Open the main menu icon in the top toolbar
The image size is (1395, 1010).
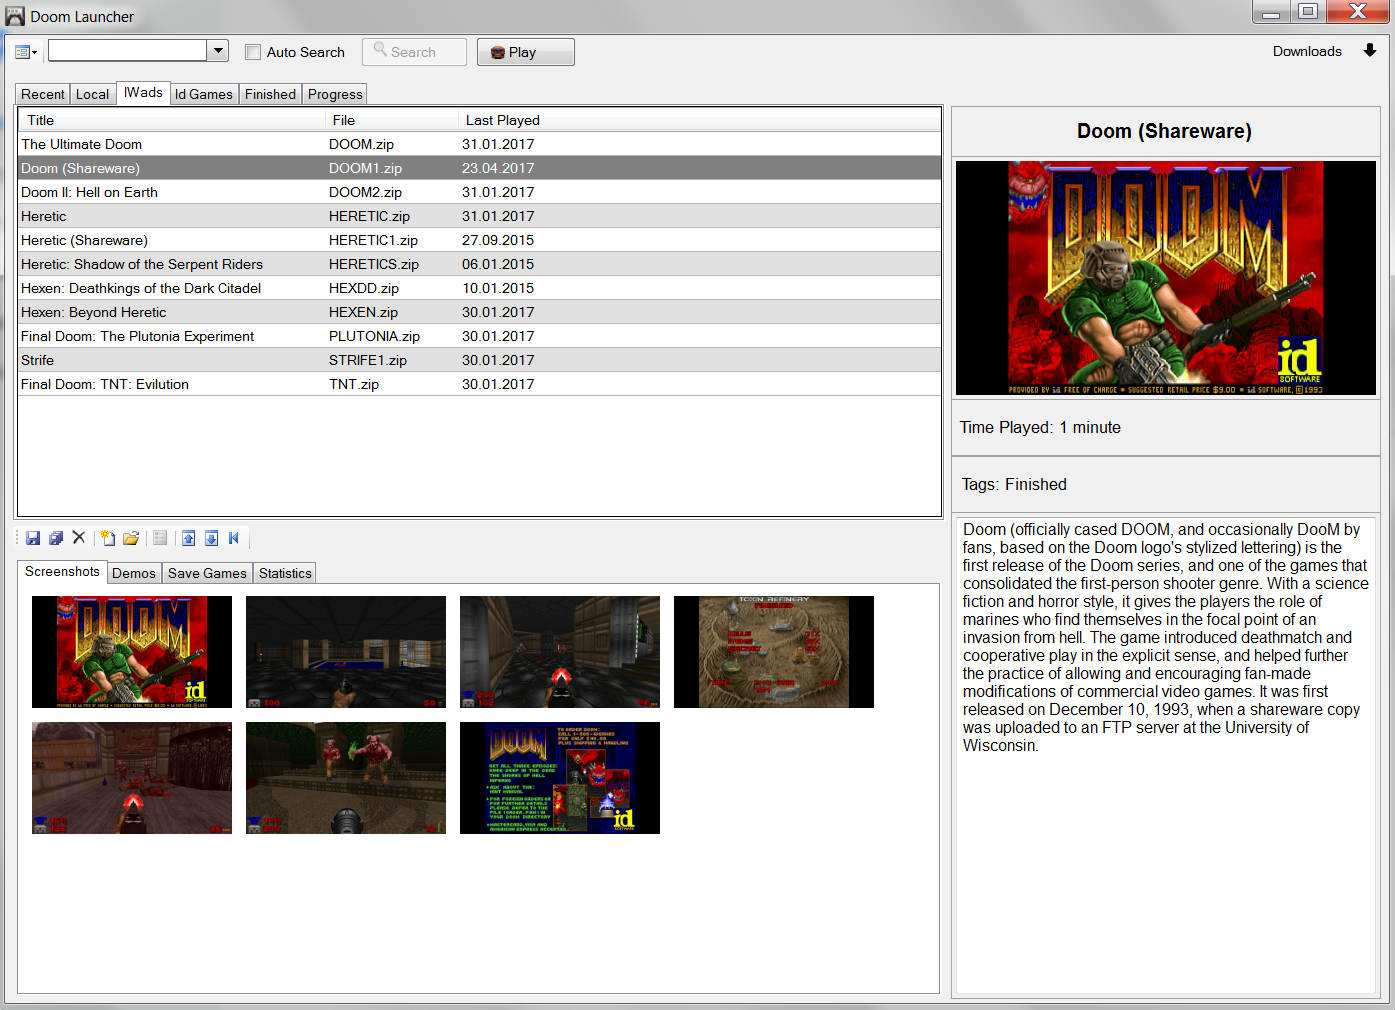tap(25, 52)
